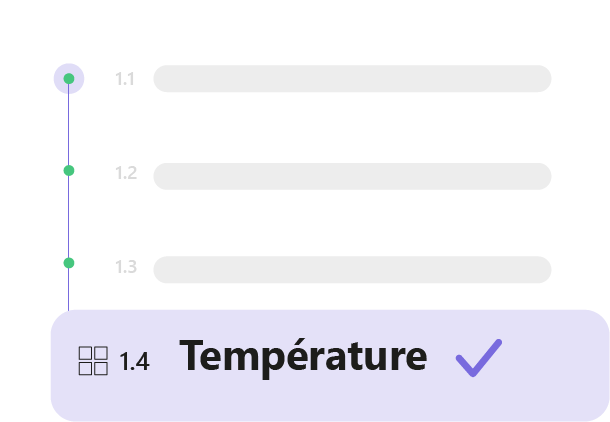Image resolution: width=610 pixels, height=422 pixels.
Task: Click the purple checkmark next to Température
Action: pos(479,357)
